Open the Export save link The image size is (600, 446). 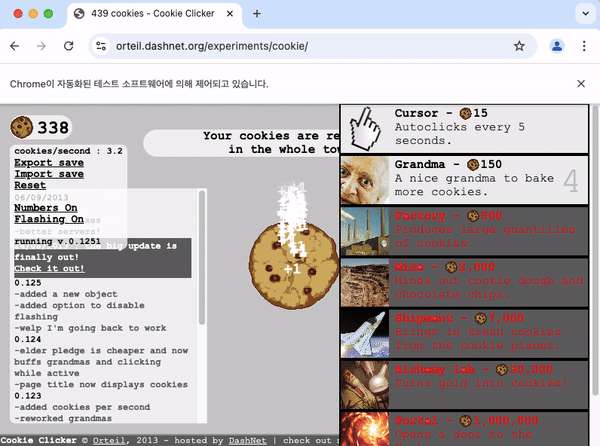click(49, 163)
